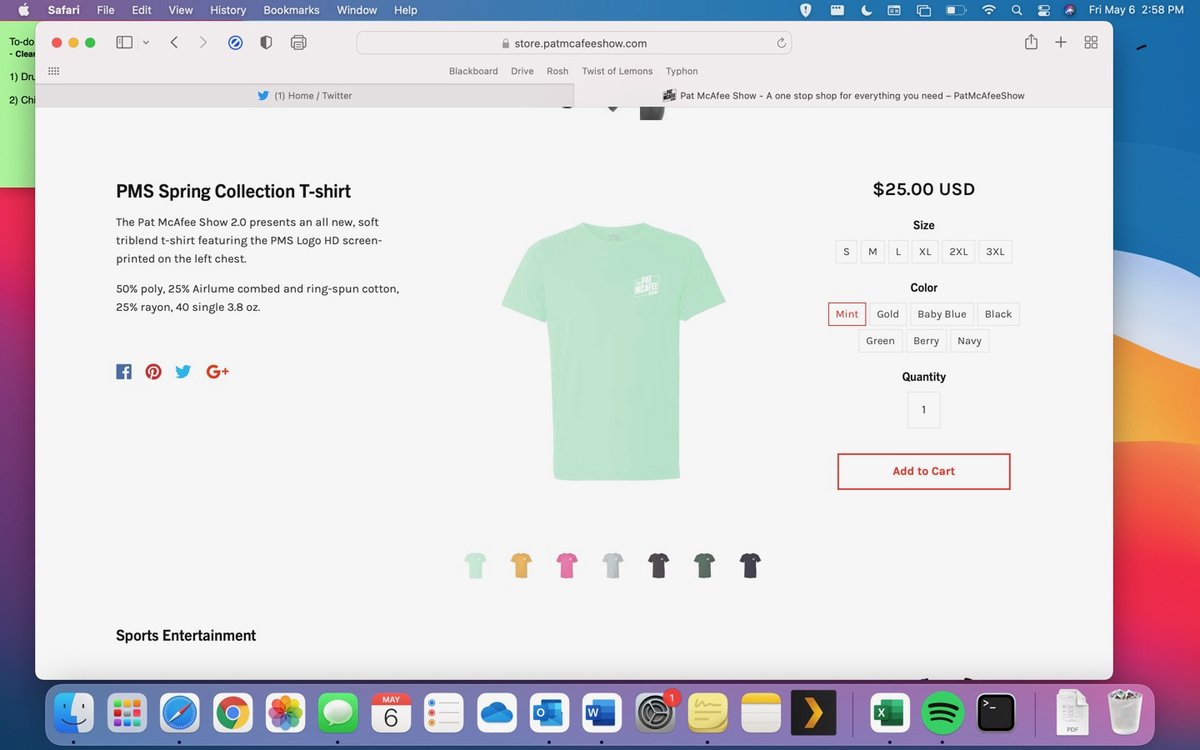Viewport: 1200px width, 750px height.
Task: Open the Rosh bookmark
Action: pos(557,71)
